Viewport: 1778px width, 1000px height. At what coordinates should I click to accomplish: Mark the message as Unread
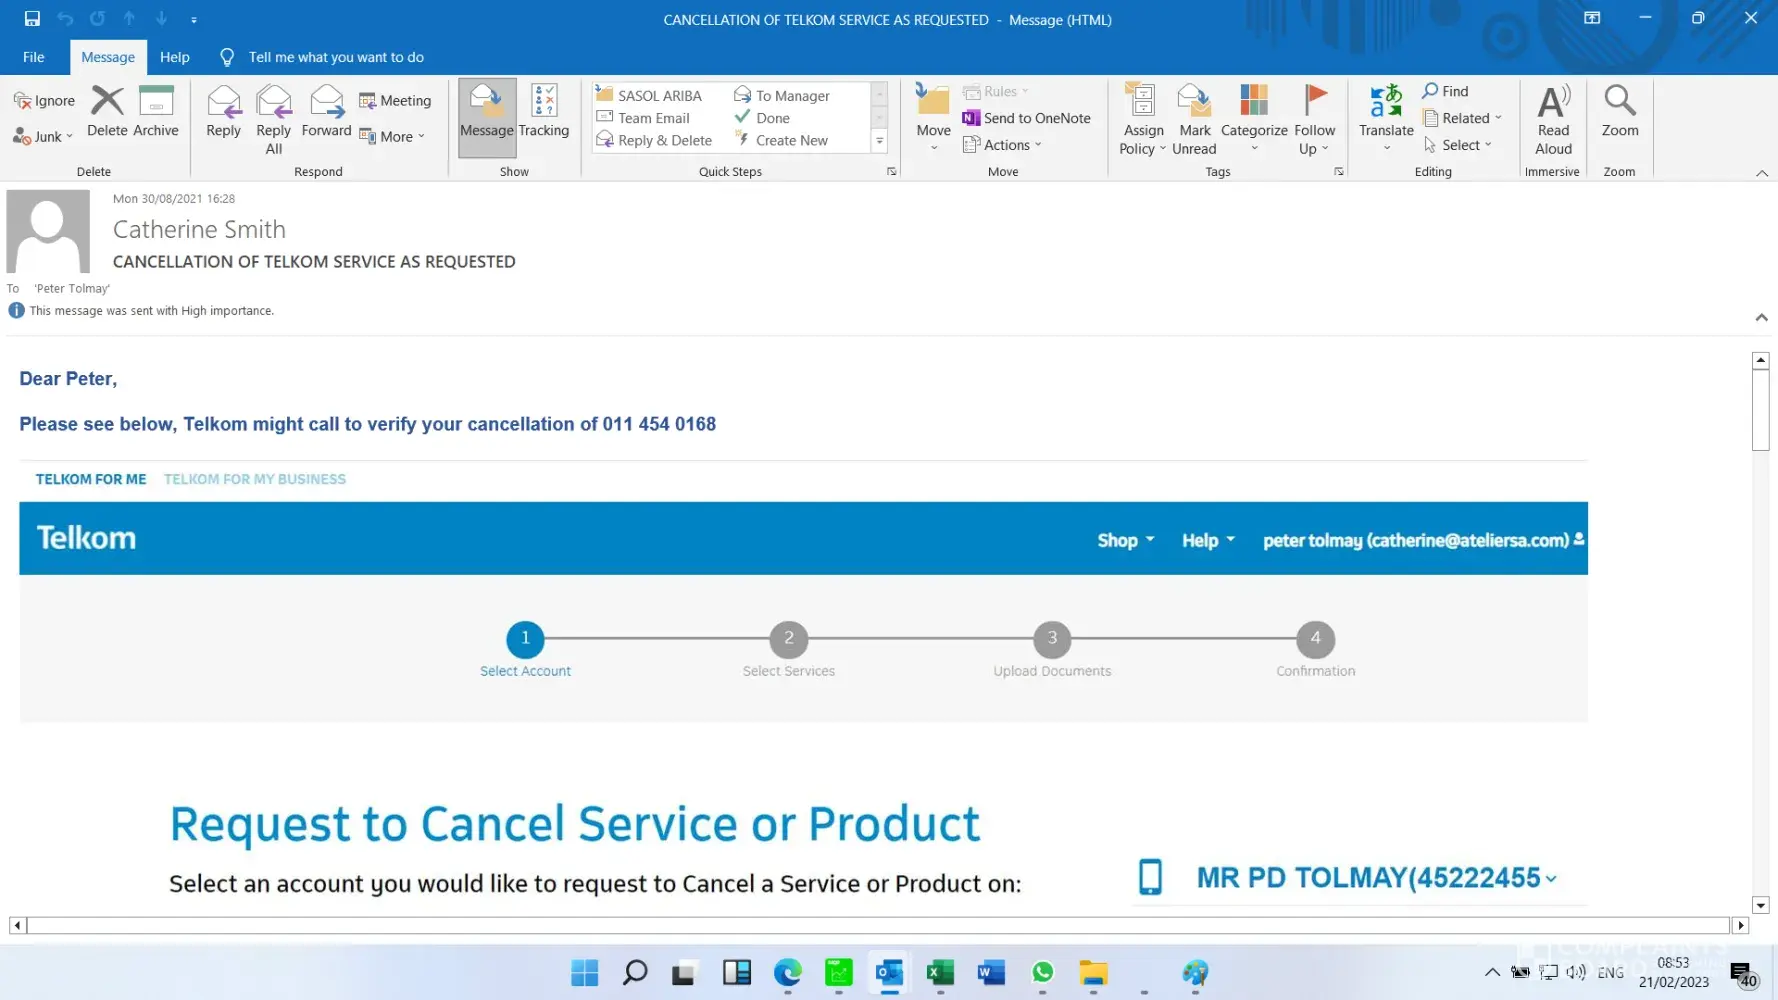(x=1194, y=120)
